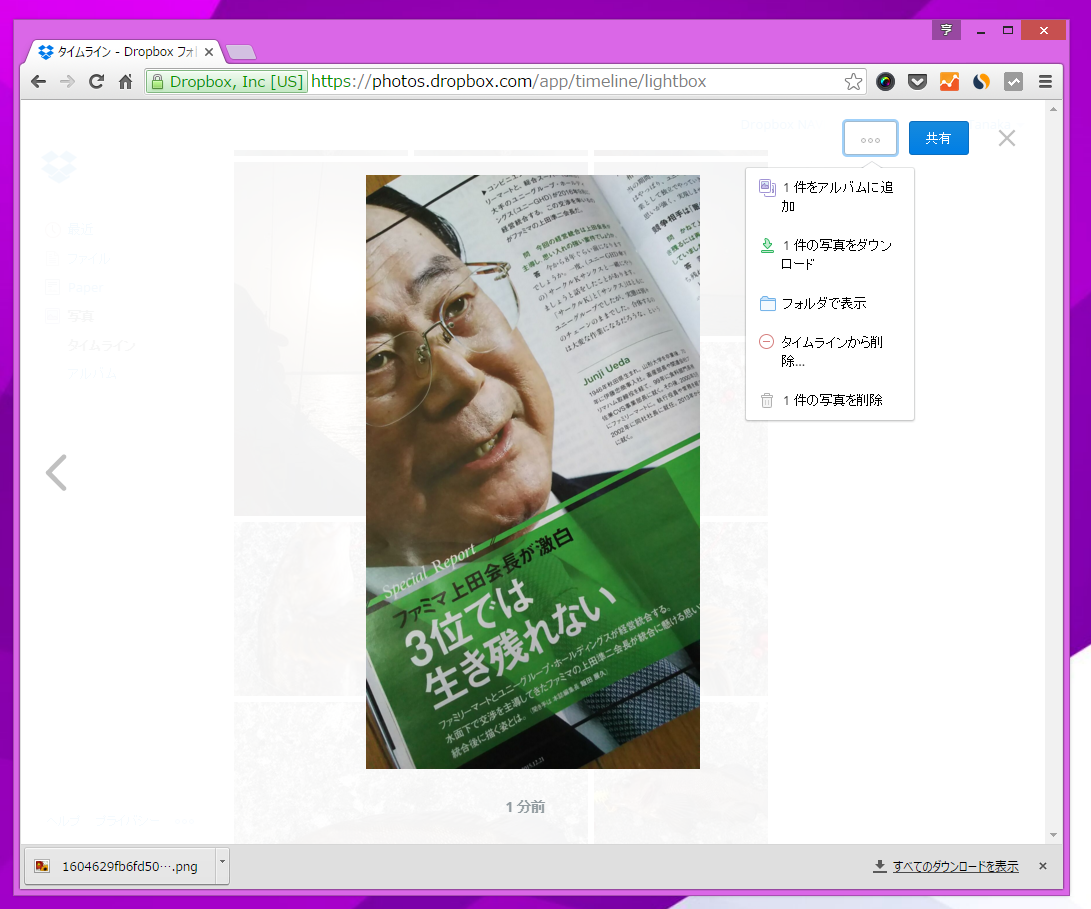Close the downloads bar
This screenshot has height=909, width=1091.
click(x=1042, y=866)
